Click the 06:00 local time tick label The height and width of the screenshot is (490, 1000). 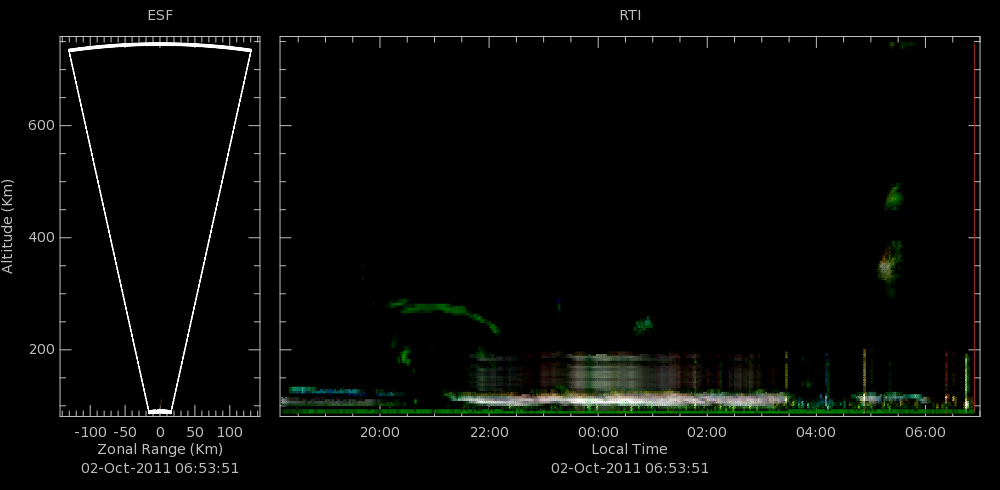click(925, 433)
